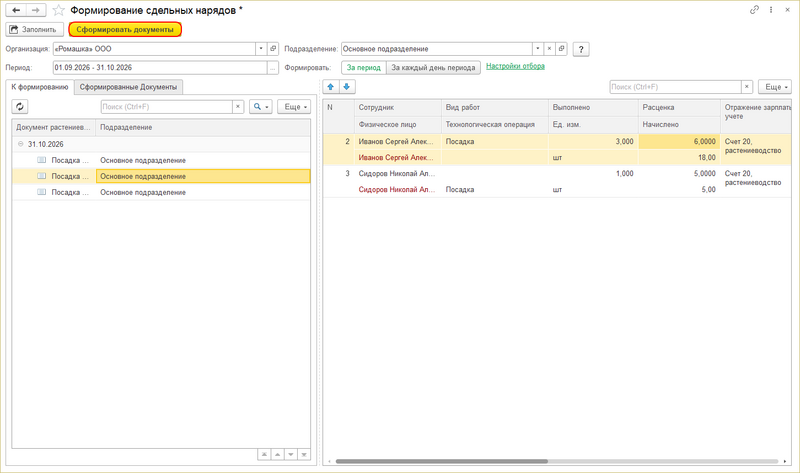
Task: Click the Вид работ column header
Action: (x=494, y=108)
